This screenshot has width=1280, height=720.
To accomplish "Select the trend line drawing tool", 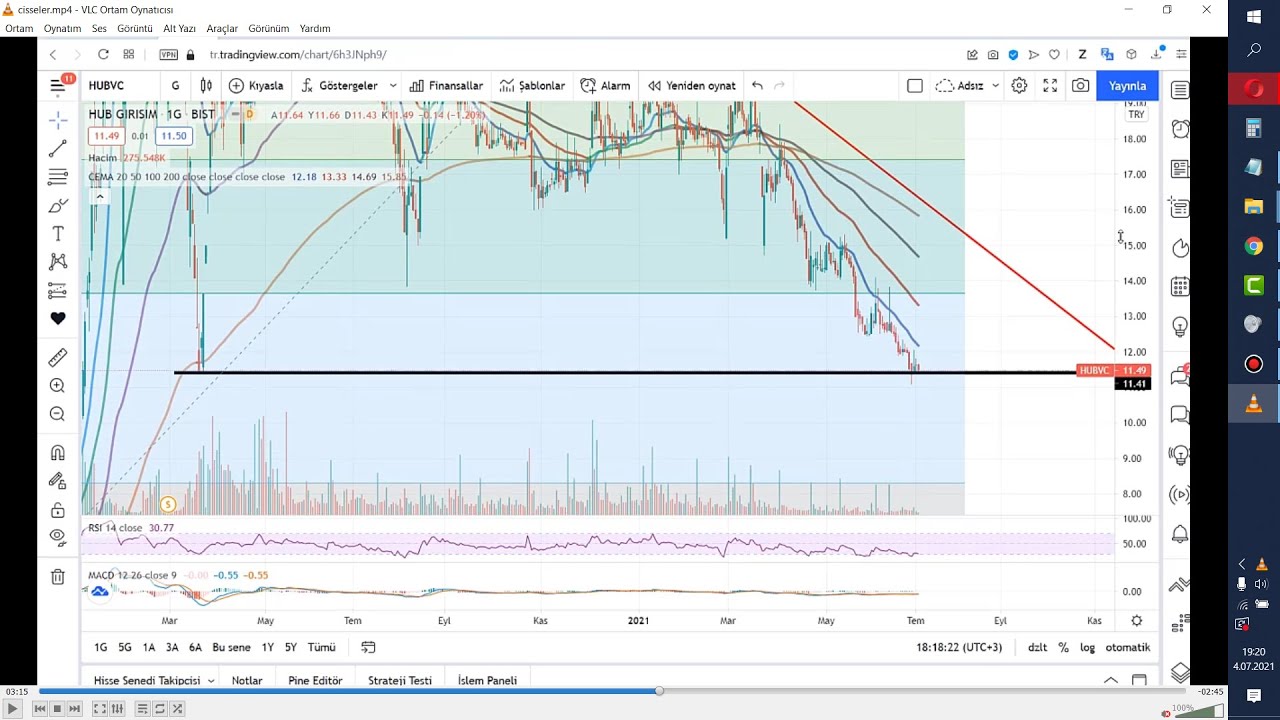I will pyautogui.click(x=58, y=148).
